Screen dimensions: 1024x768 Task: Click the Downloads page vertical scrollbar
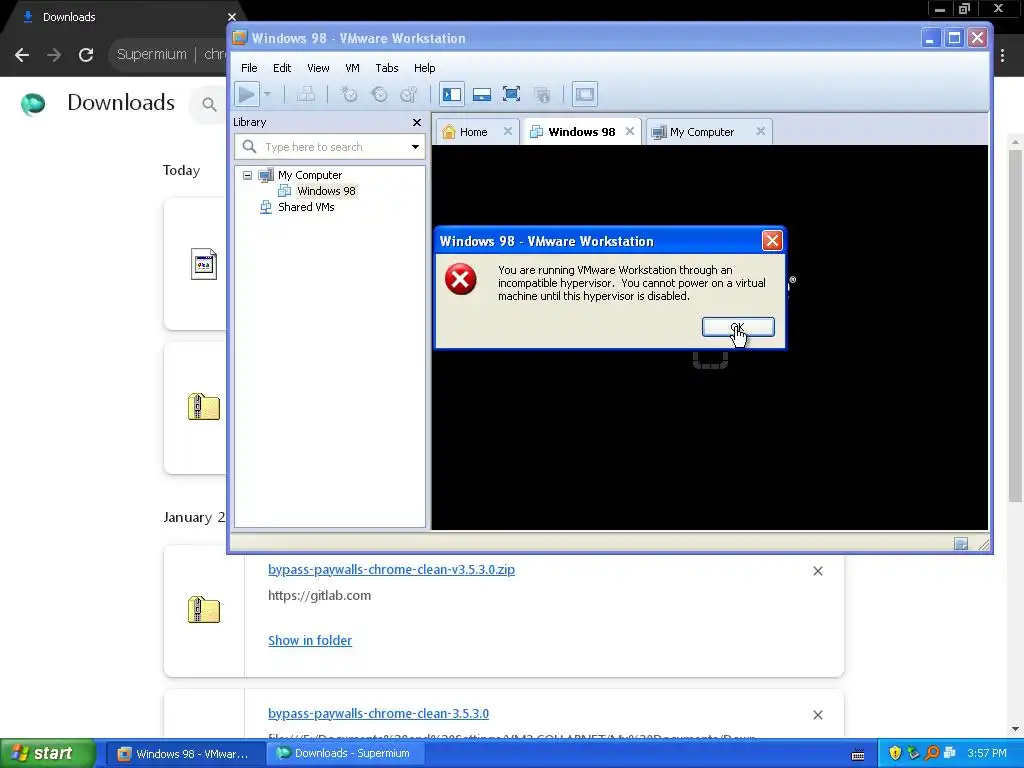pos(1015,327)
